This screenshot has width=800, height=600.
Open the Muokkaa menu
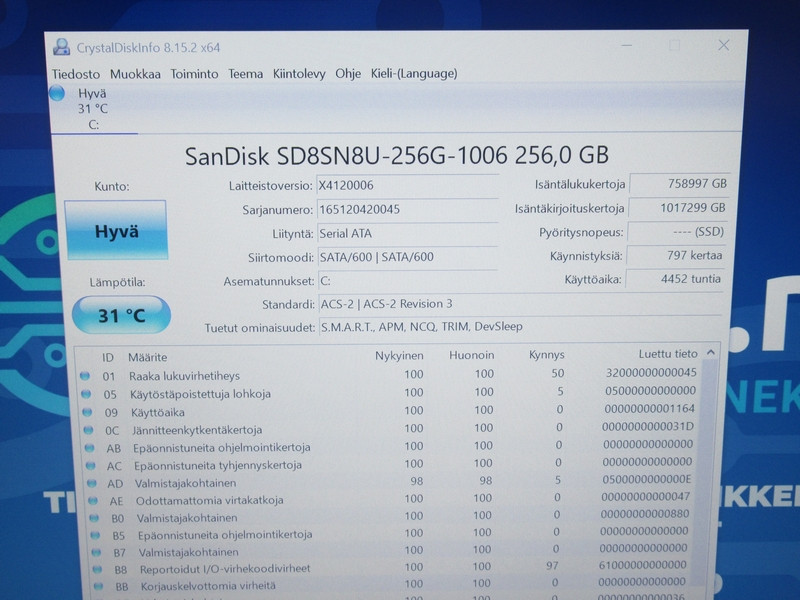tap(135, 74)
